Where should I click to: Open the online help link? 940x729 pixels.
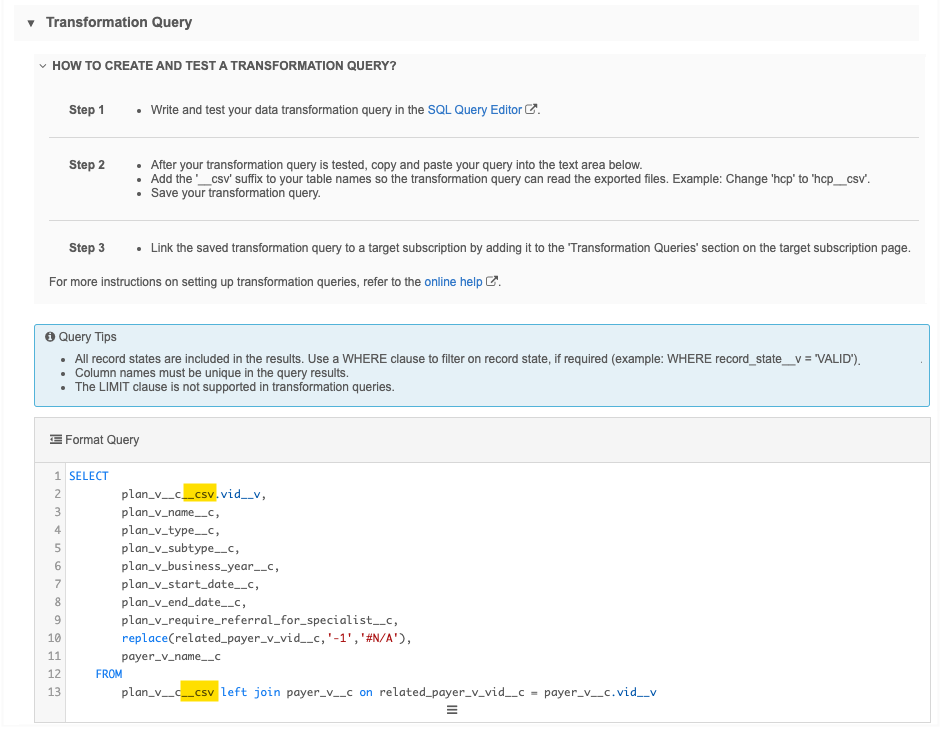click(453, 282)
